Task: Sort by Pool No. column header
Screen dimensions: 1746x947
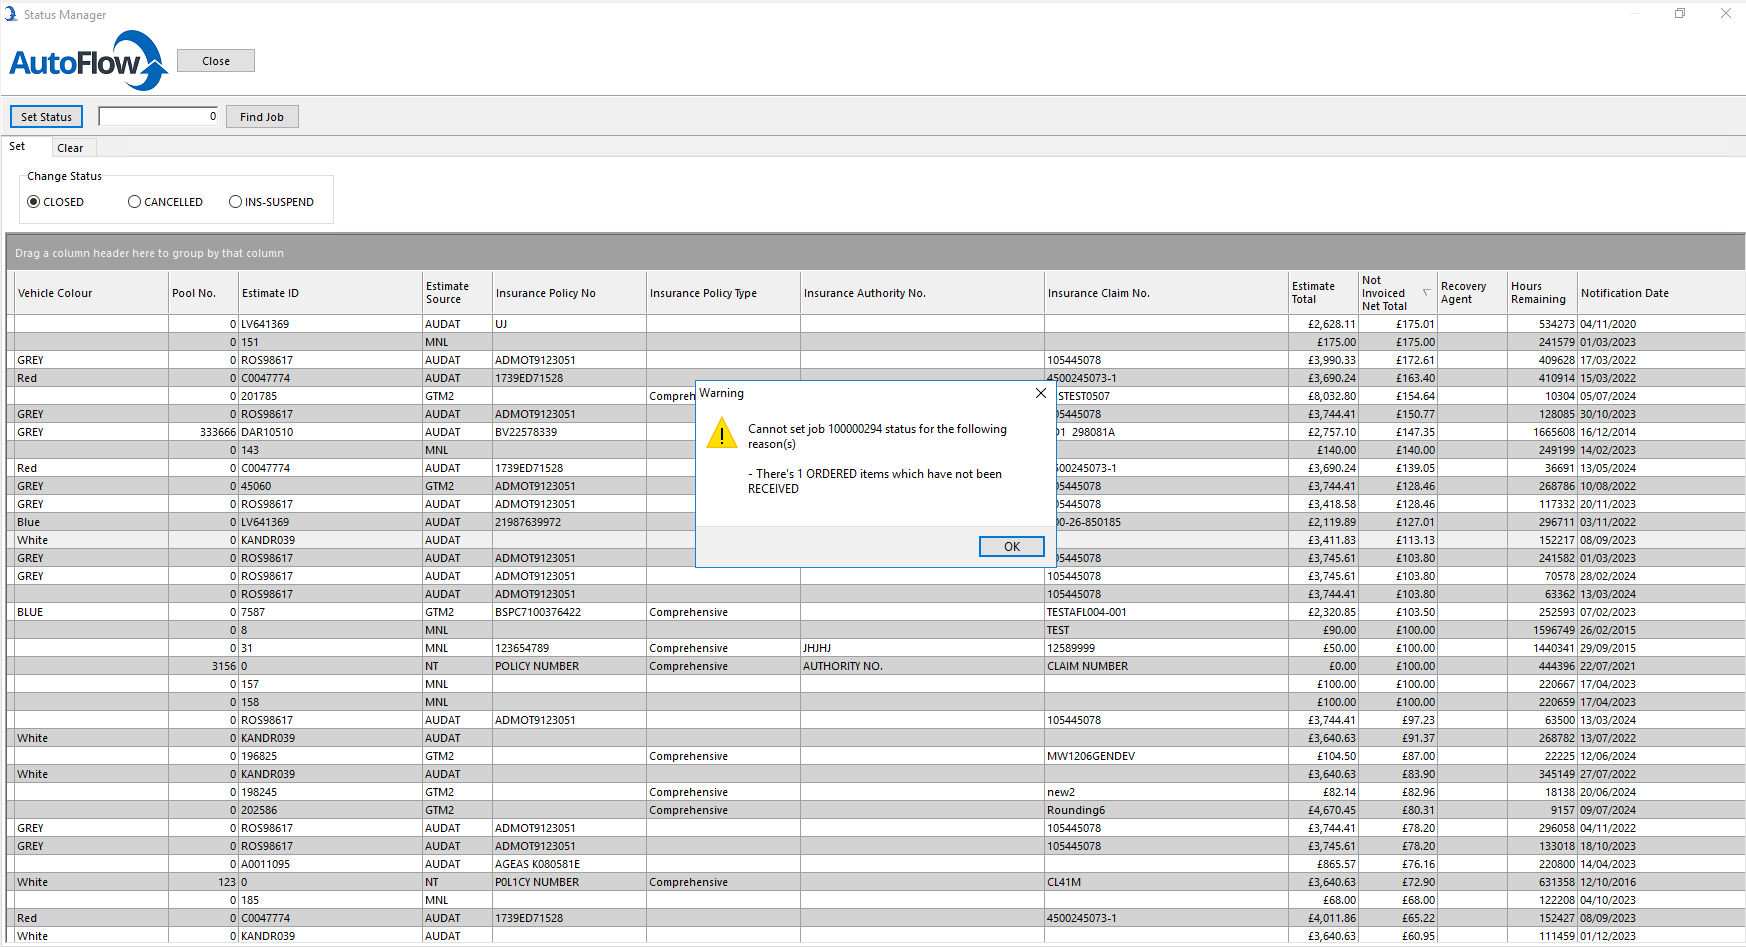Action: tap(203, 293)
